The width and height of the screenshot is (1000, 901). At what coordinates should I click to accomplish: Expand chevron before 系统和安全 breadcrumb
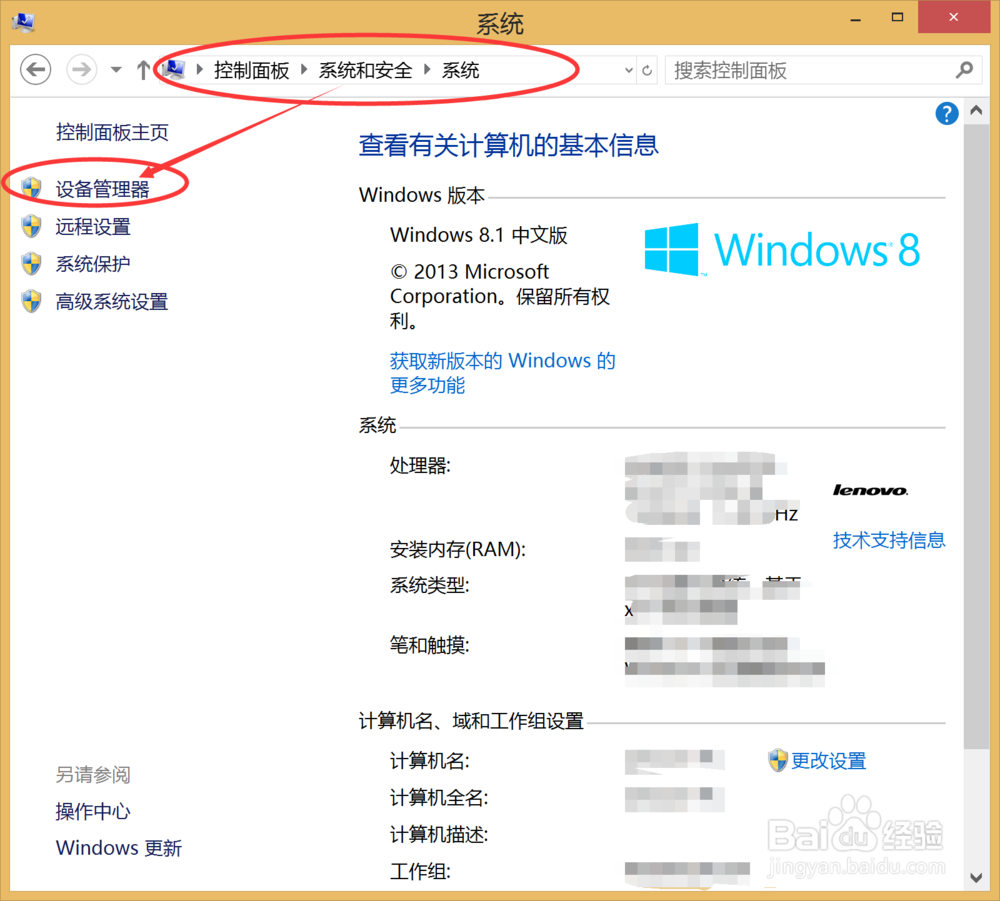point(304,70)
